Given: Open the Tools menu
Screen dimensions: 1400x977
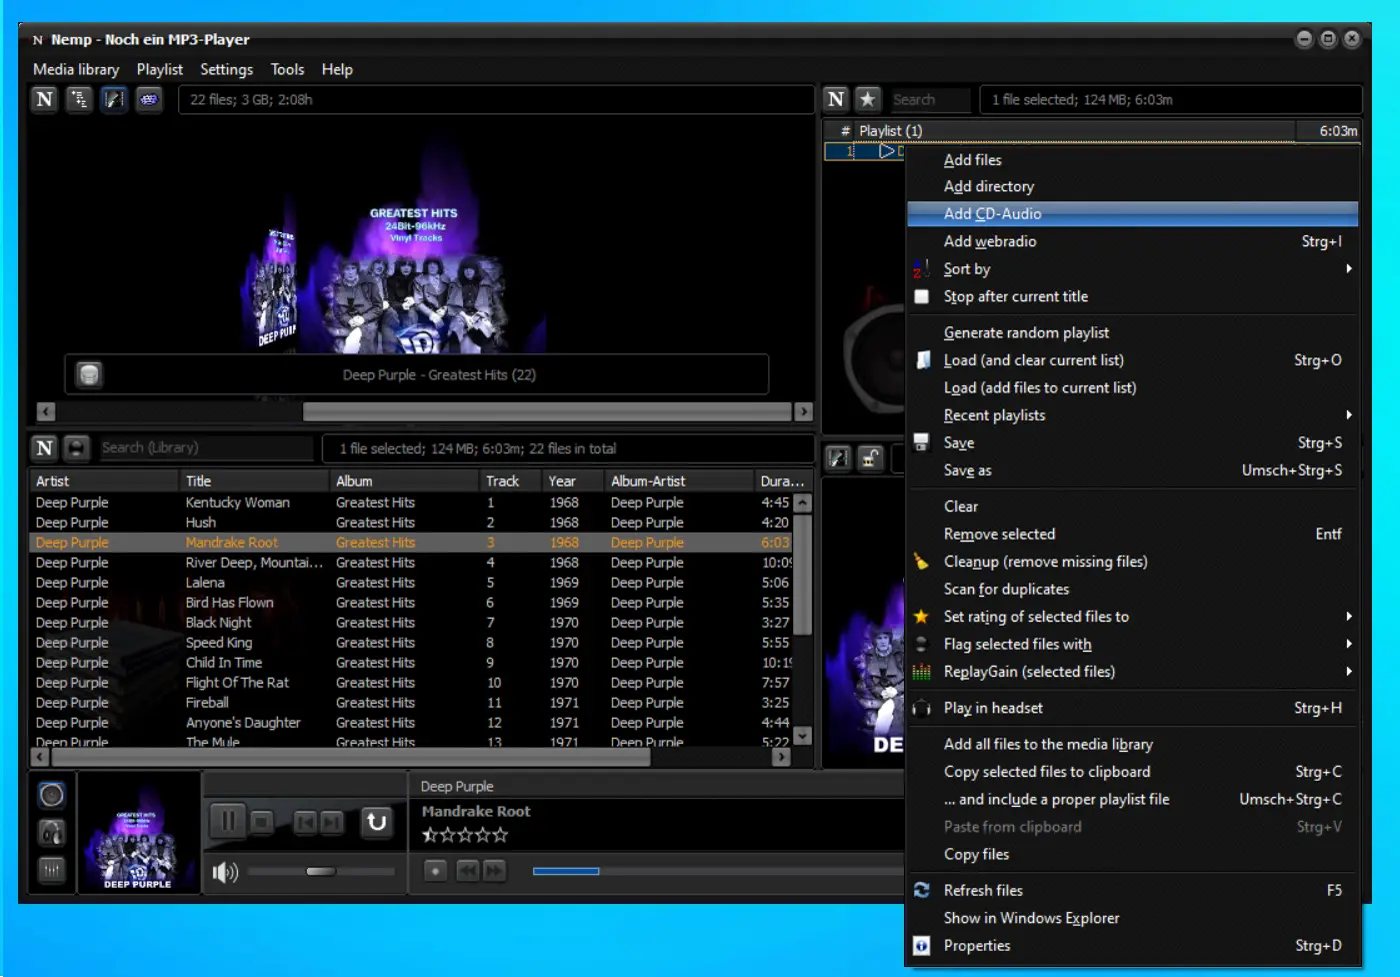Looking at the screenshot, I should (287, 69).
